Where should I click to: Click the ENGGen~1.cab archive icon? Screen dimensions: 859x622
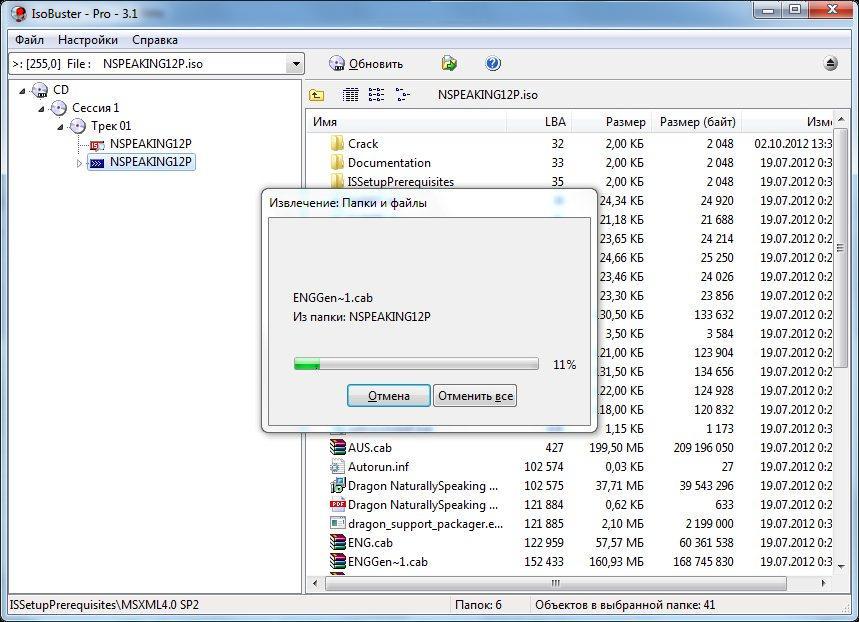pyautogui.click(x=337, y=561)
